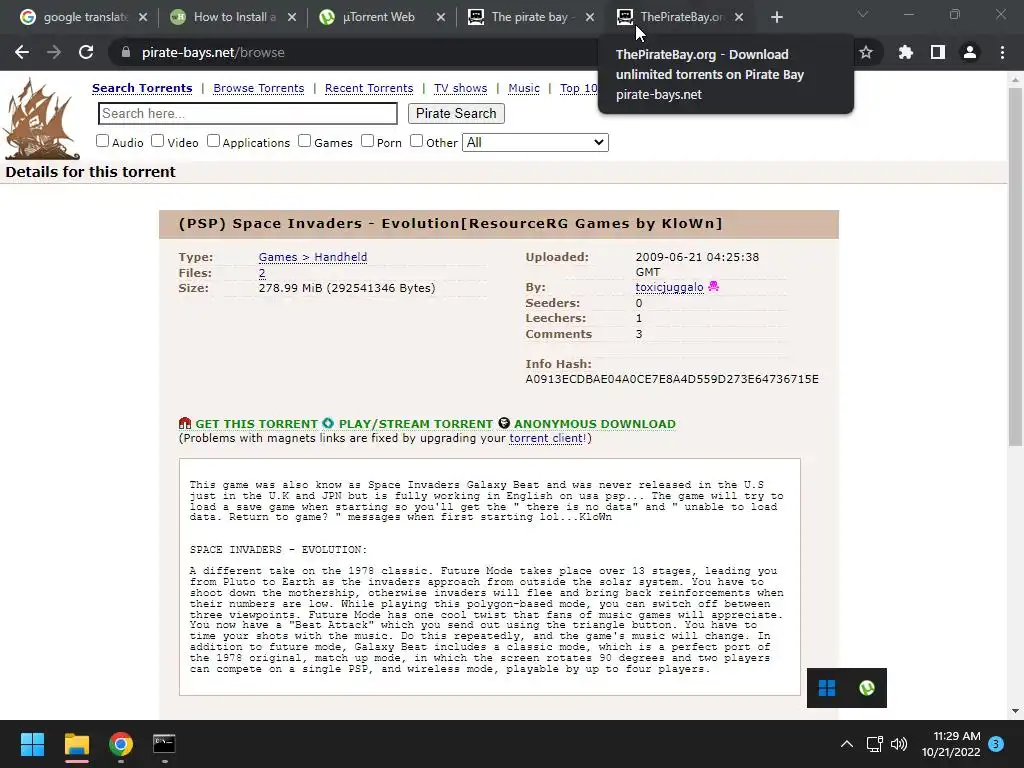
Task: Click the Pirate Search button
Action: [456, 114]
